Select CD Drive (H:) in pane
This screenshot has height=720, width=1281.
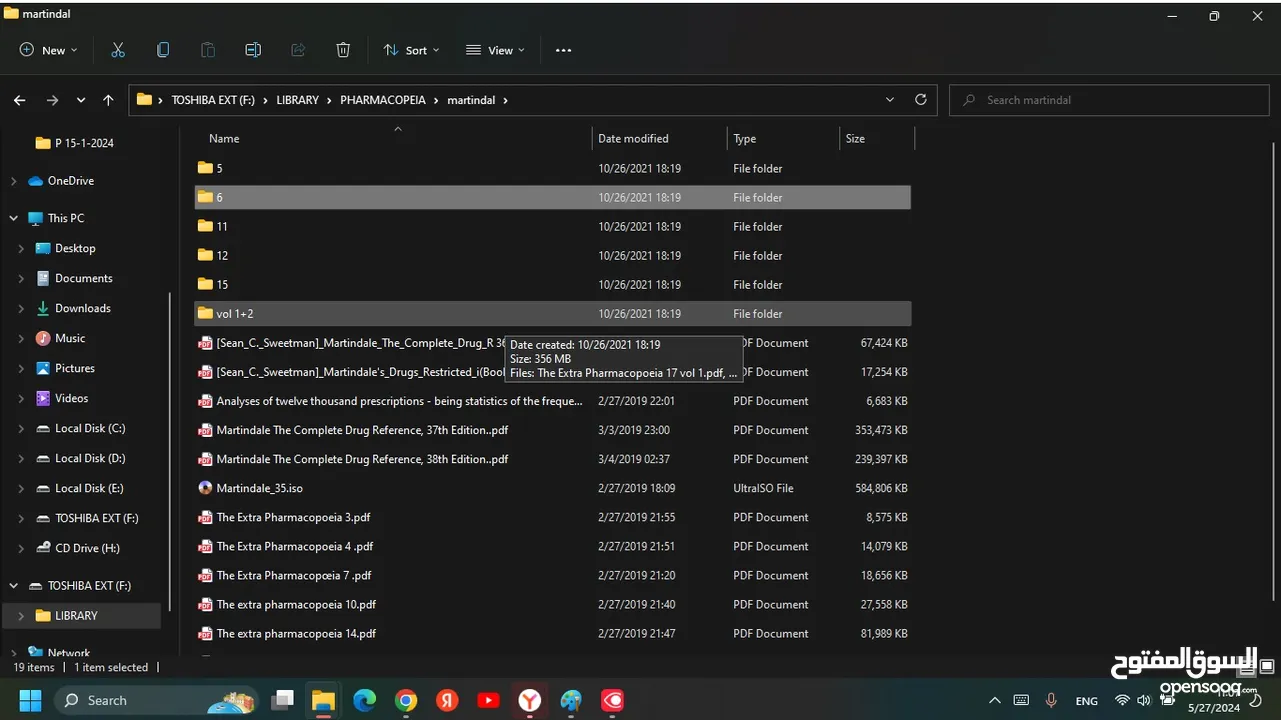coord(87,548)
